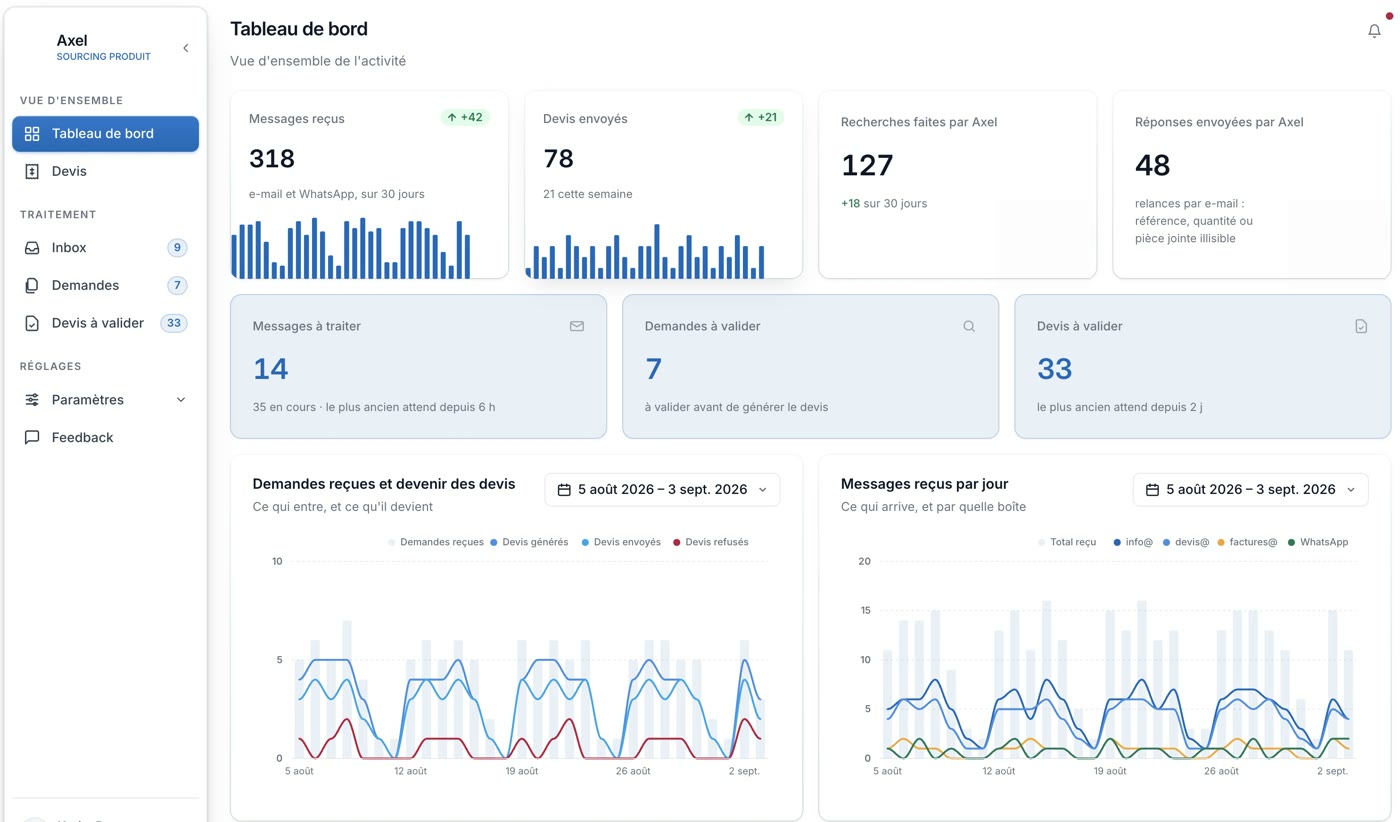The width and height of the screenshot is (1400, 822).
Task: Hide the devis@ series via its legend
Action: (x=1186, y=542)
